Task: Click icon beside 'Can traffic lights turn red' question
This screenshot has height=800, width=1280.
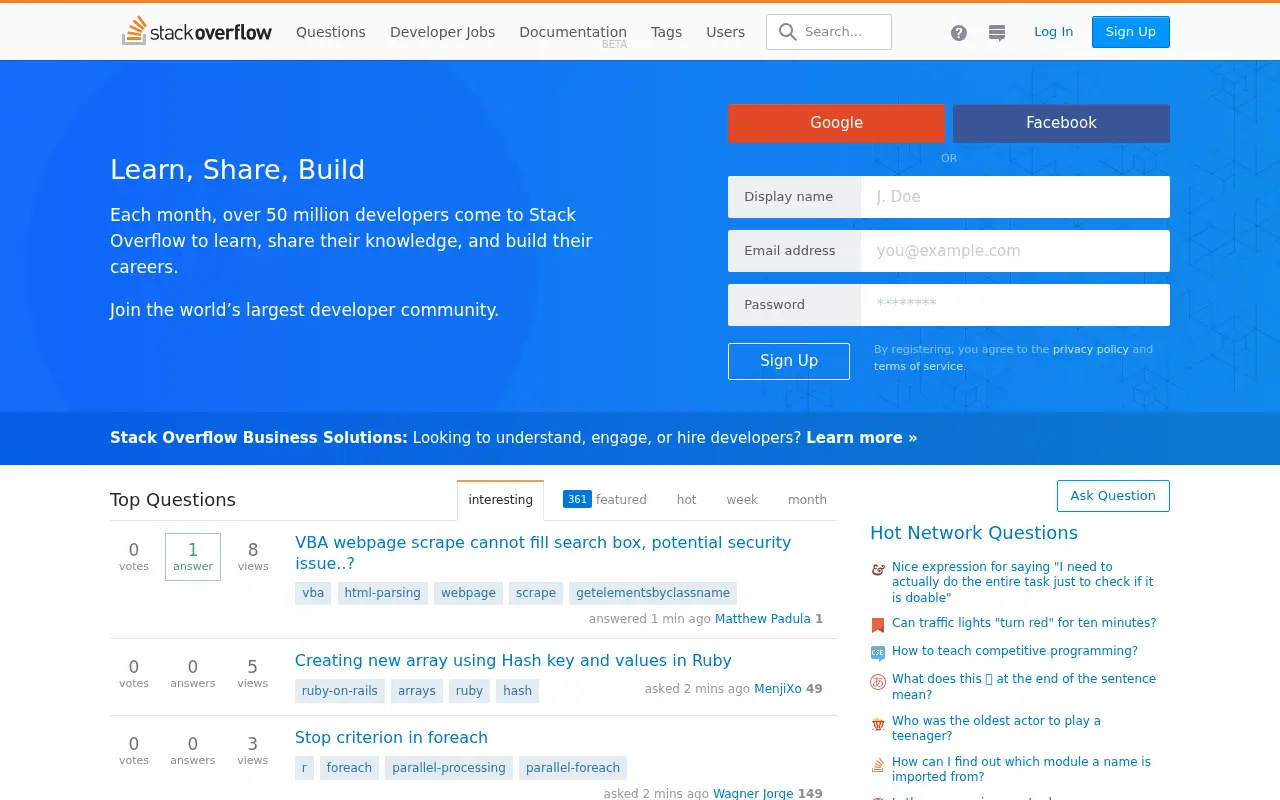Action: coord(878,625)
